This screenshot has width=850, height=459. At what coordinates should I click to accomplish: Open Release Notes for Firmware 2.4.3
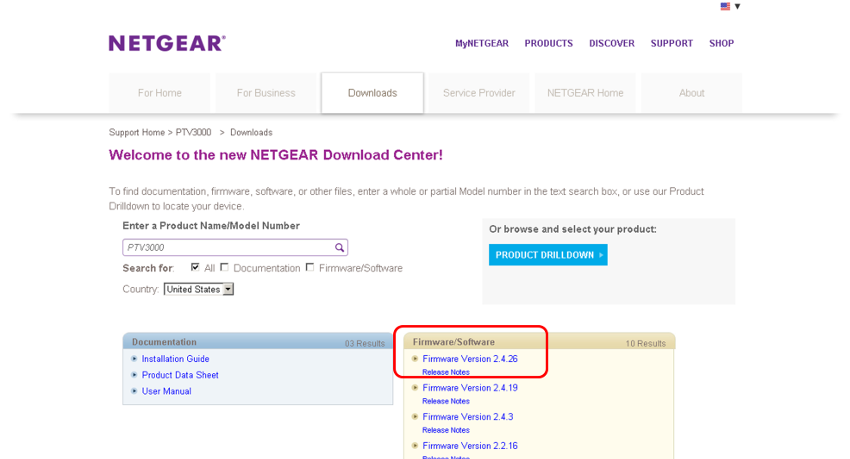446,430
